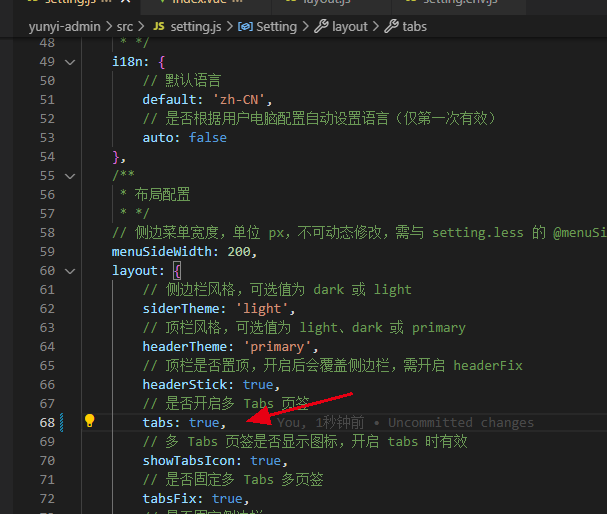Click line number 61 in the gutter
This screenshot has width=607, height=514.
click(x=47, y=289)
